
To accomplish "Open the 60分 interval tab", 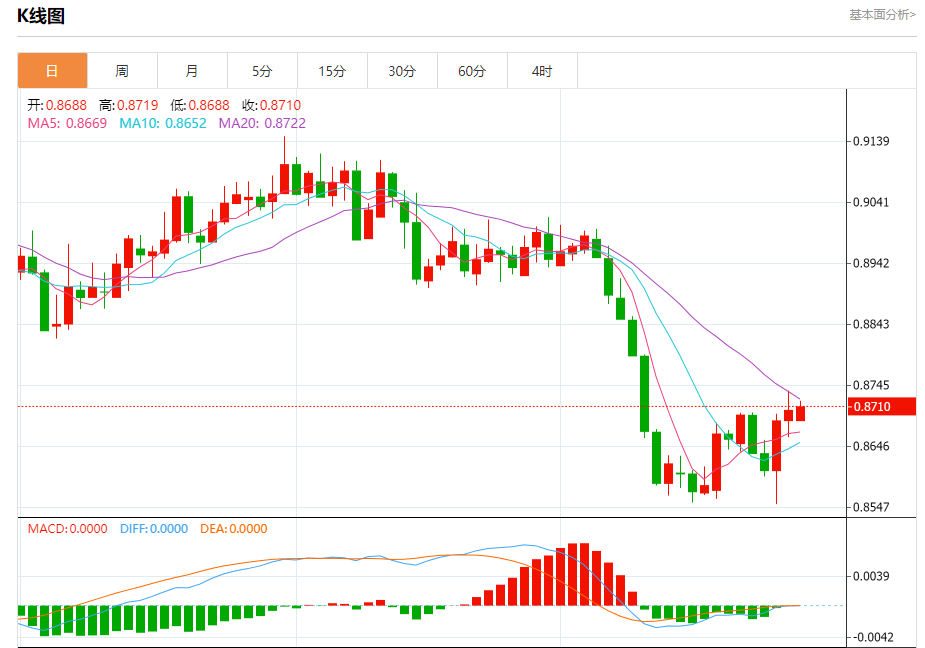I will click(x=473, y=71).
